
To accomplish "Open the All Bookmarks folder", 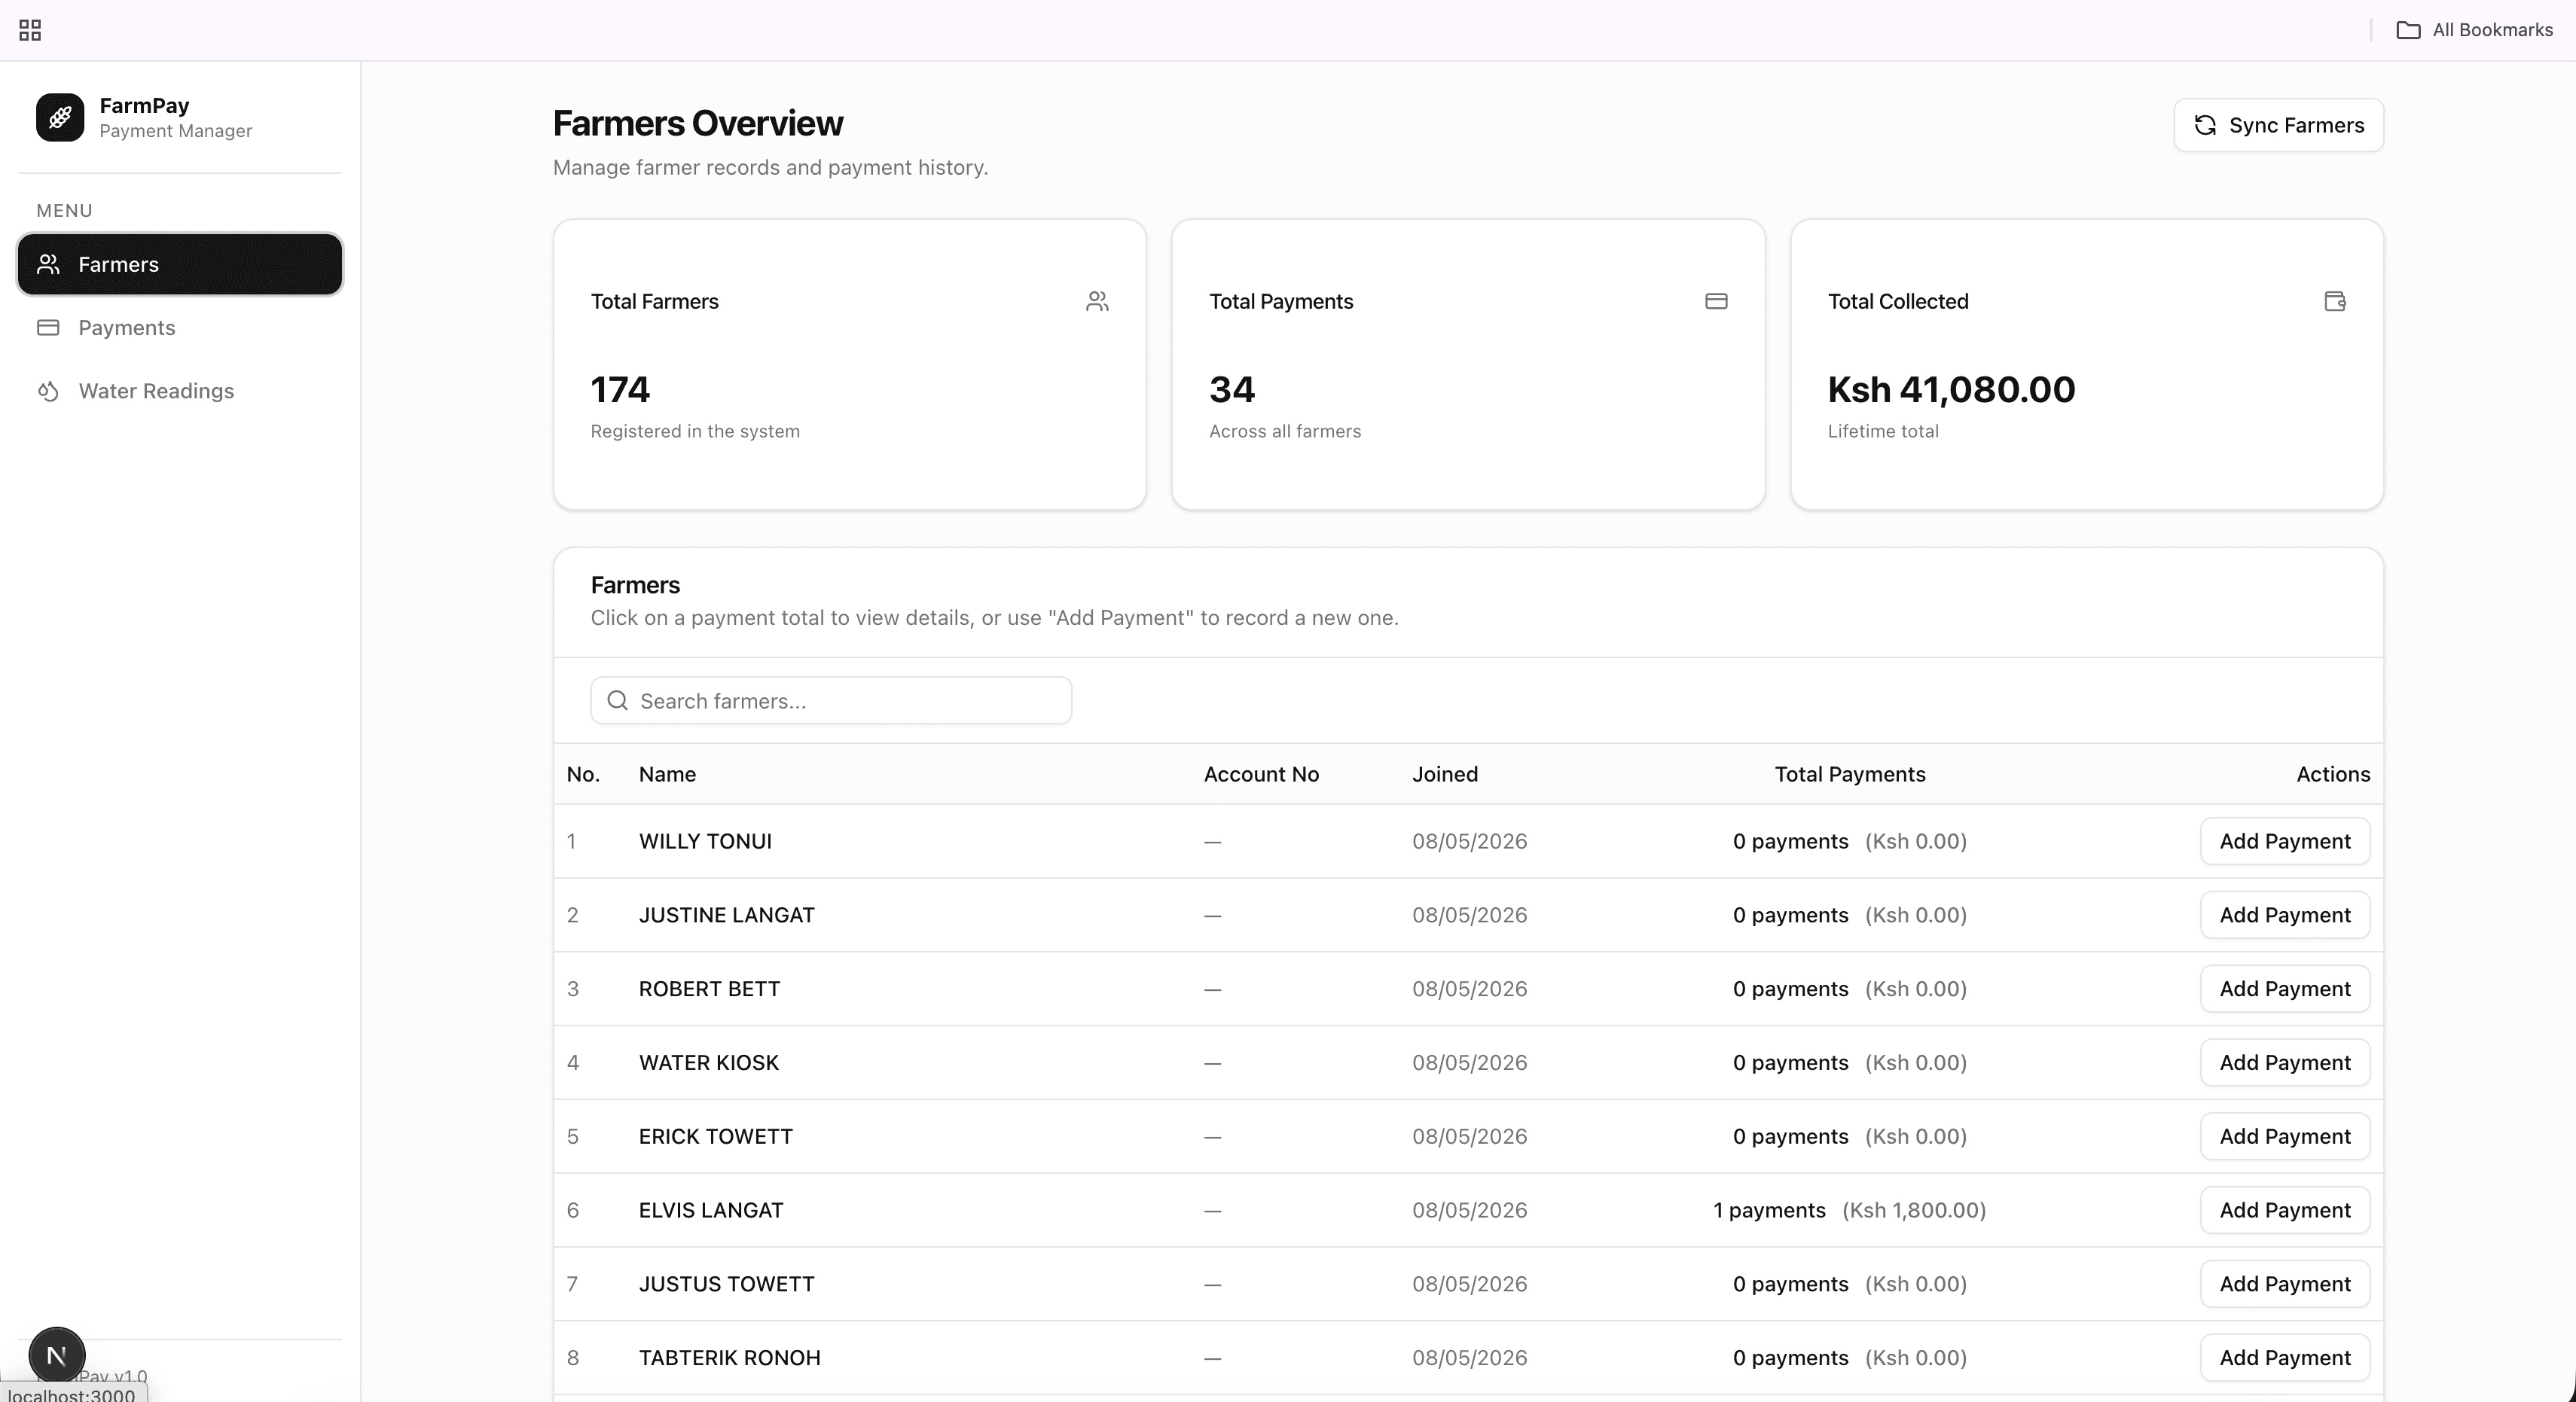I will coord(2474,30).
